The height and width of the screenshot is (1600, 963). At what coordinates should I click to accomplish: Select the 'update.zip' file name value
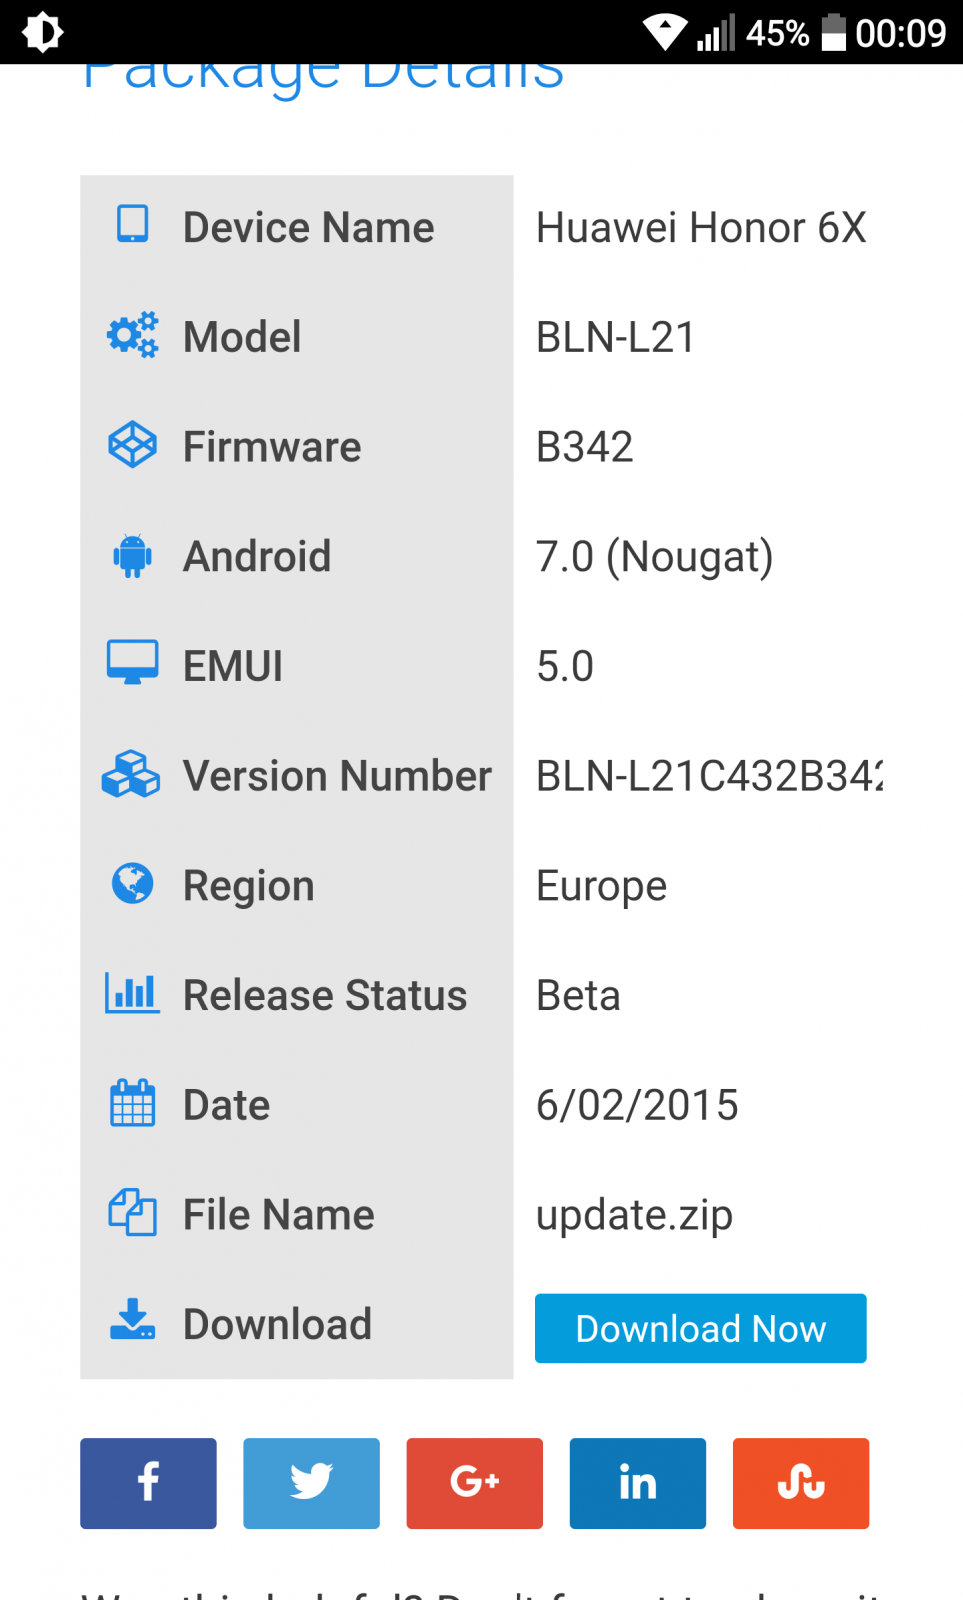coord(635,1216)
